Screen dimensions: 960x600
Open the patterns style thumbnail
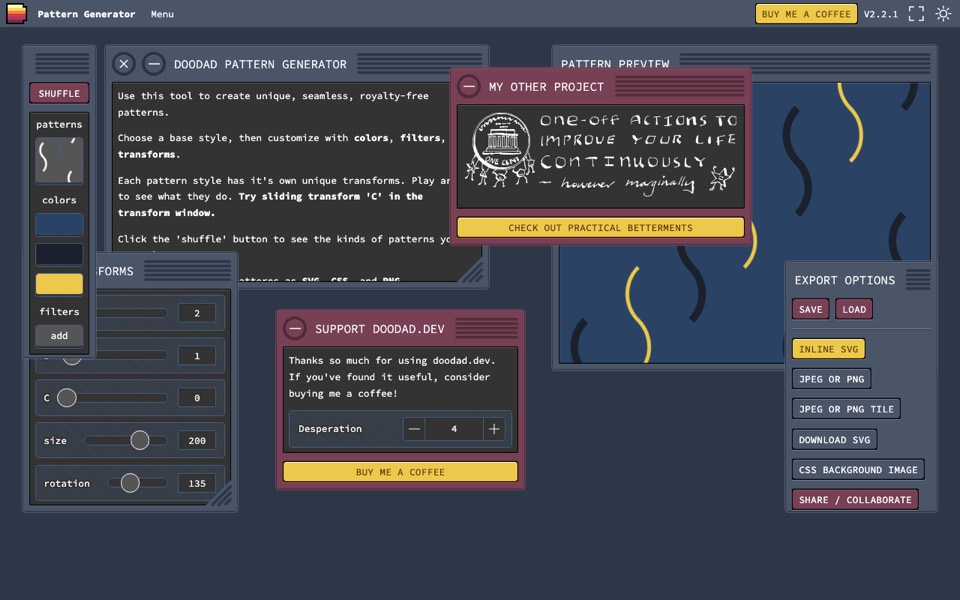point(59,160)
